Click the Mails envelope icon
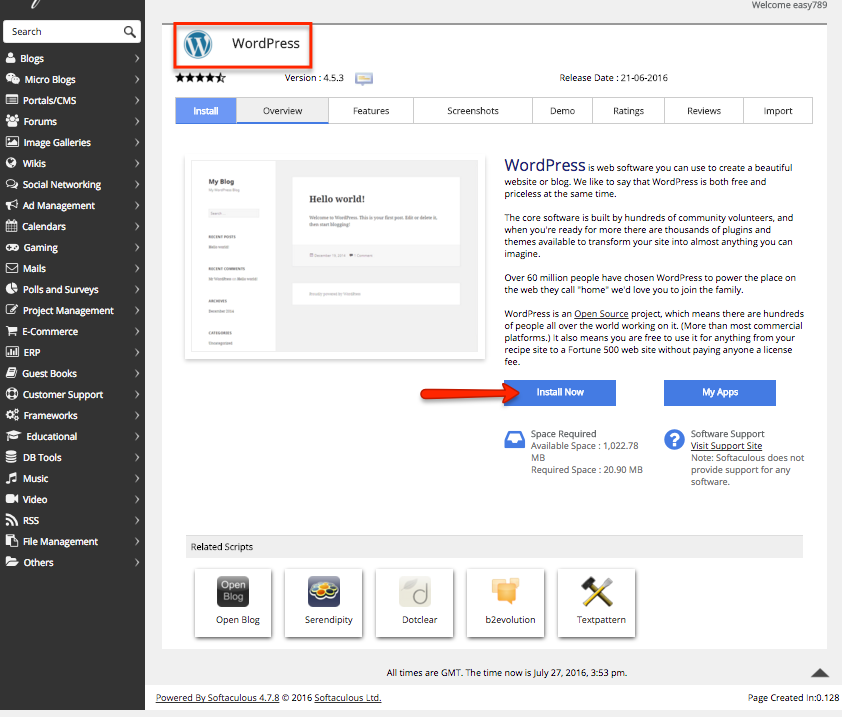Image resolution: width=842 pixels, height=717 pixels. pyautogui.click(x=12, y=268)
